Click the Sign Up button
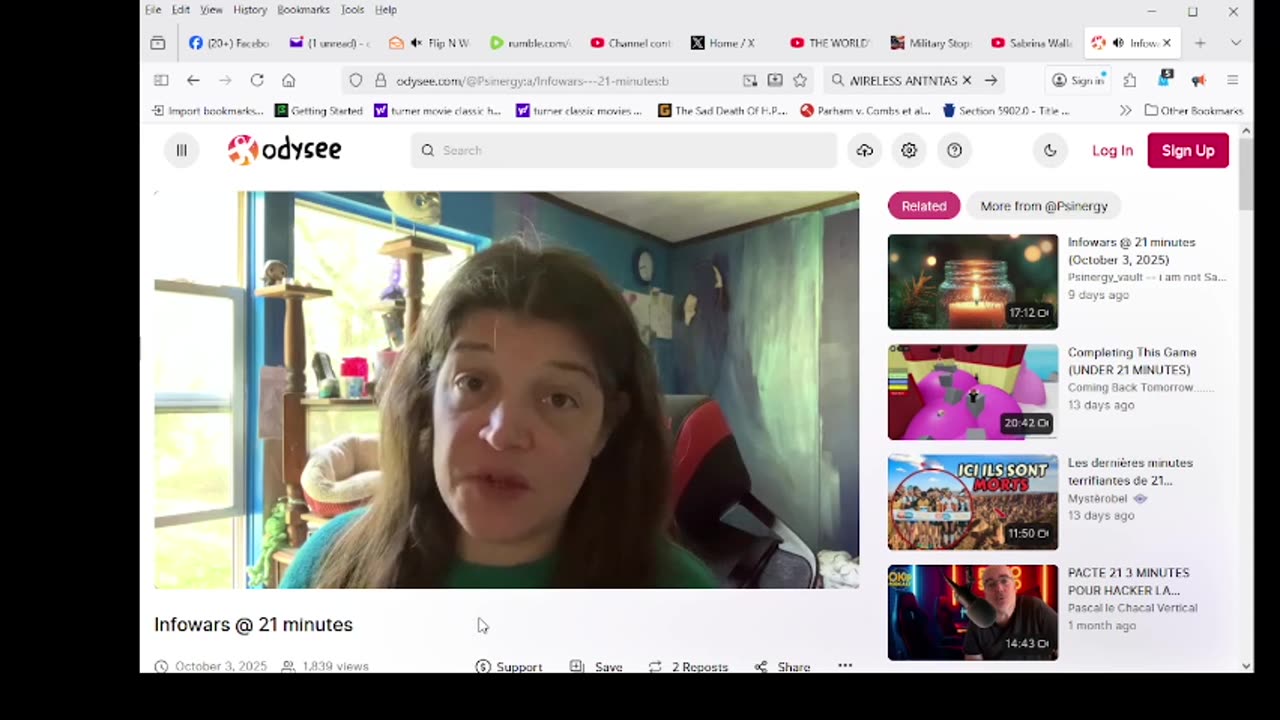 1188,150
